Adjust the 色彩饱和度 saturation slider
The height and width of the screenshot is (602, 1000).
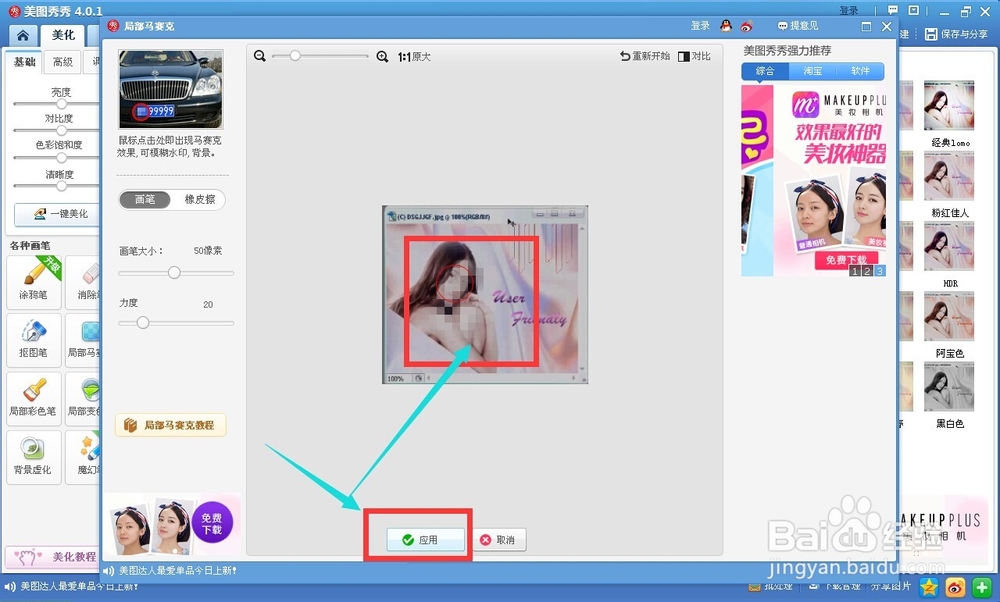click(61, 158)
